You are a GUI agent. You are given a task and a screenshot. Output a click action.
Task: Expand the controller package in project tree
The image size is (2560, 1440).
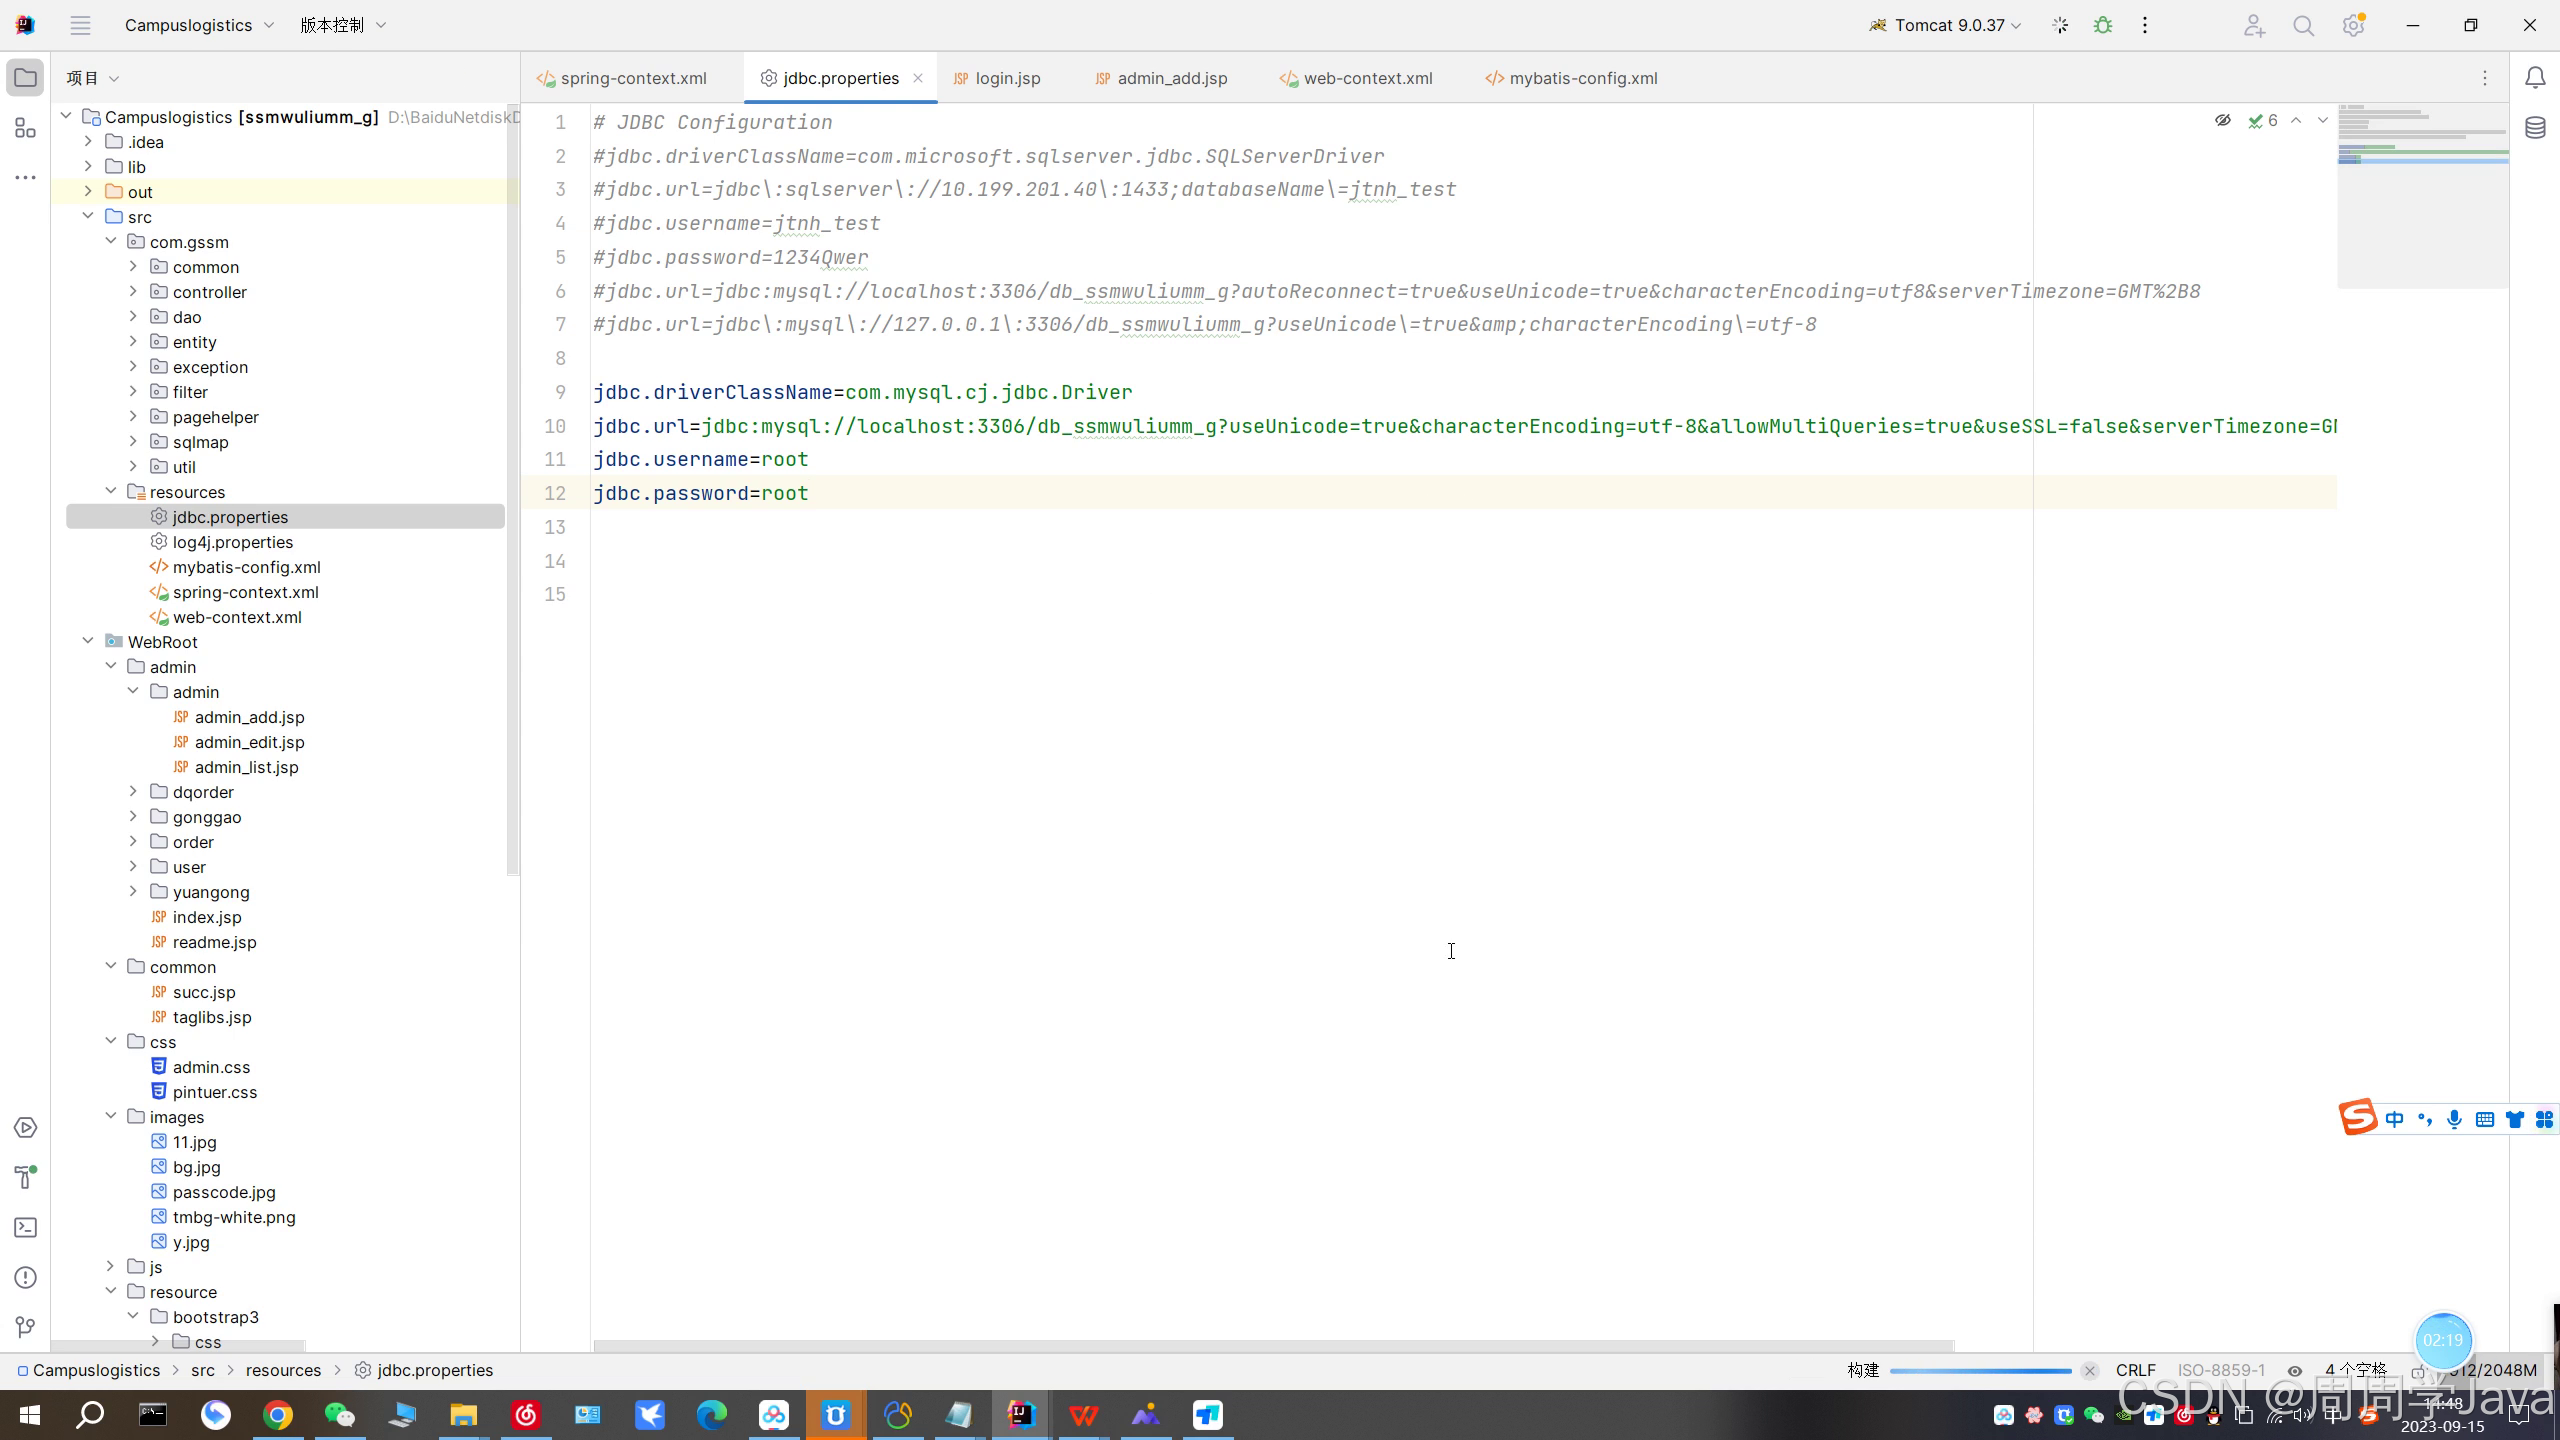[x=133, y=292]
